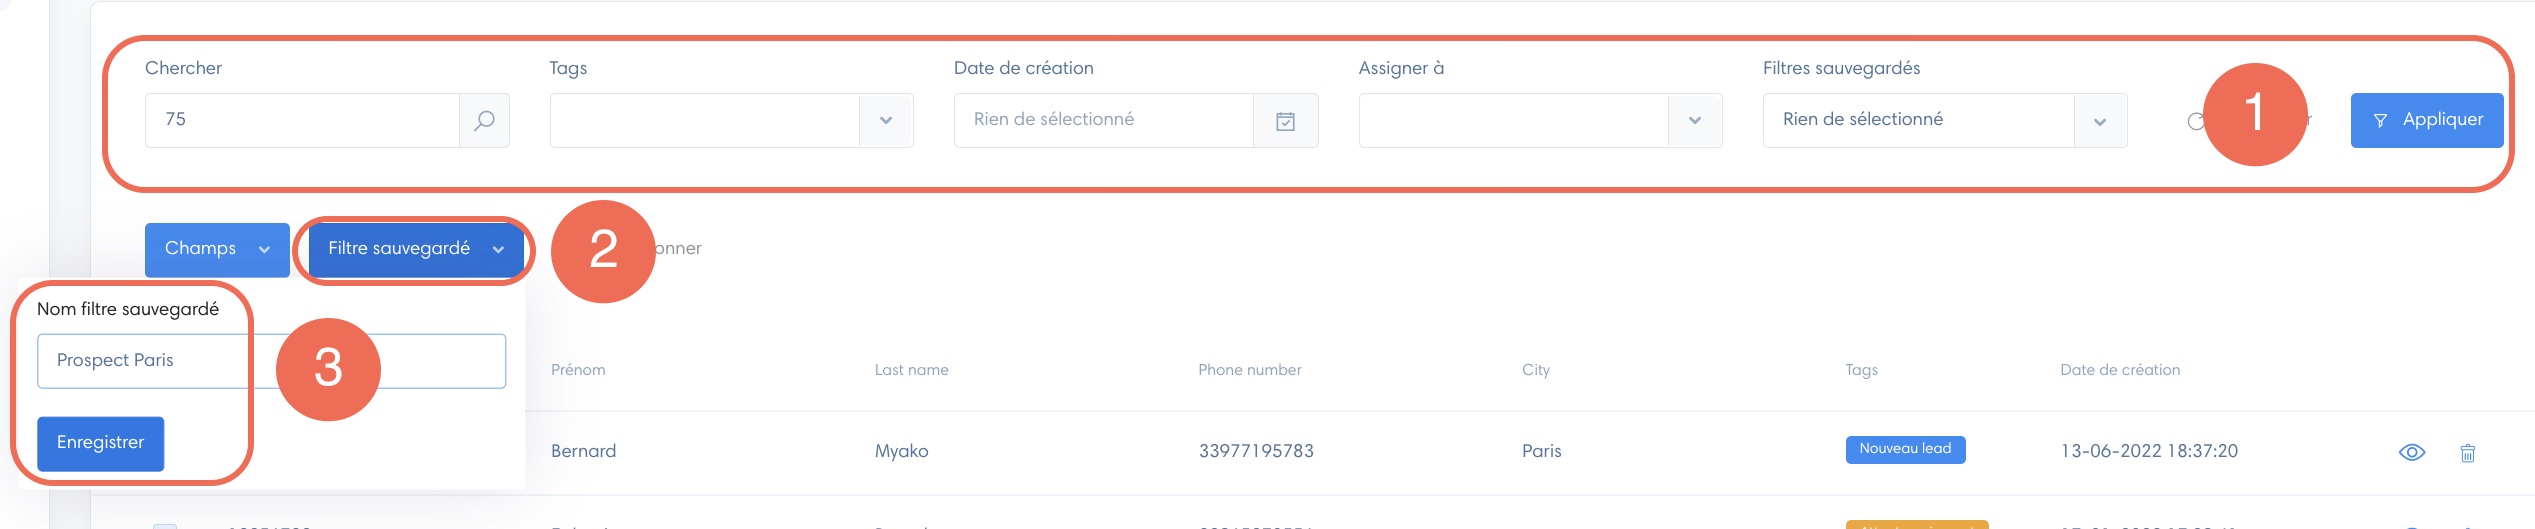Image resolution: width=2535 pixels, height=529 pixels.
Task: Sort by Last name column header
Action: 911,370
